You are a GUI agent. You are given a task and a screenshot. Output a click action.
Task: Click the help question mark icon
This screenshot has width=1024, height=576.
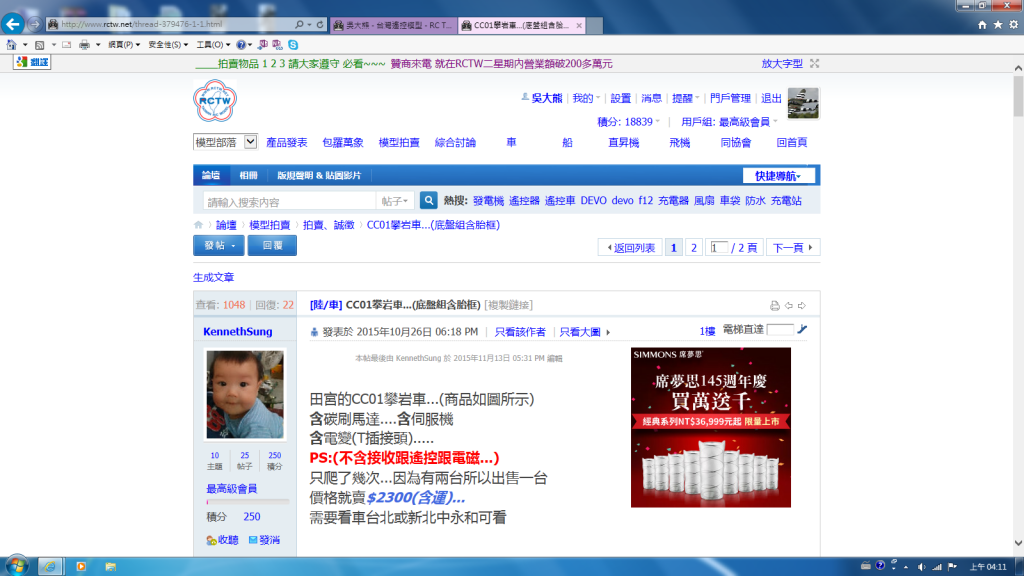[x=241, y=44]
